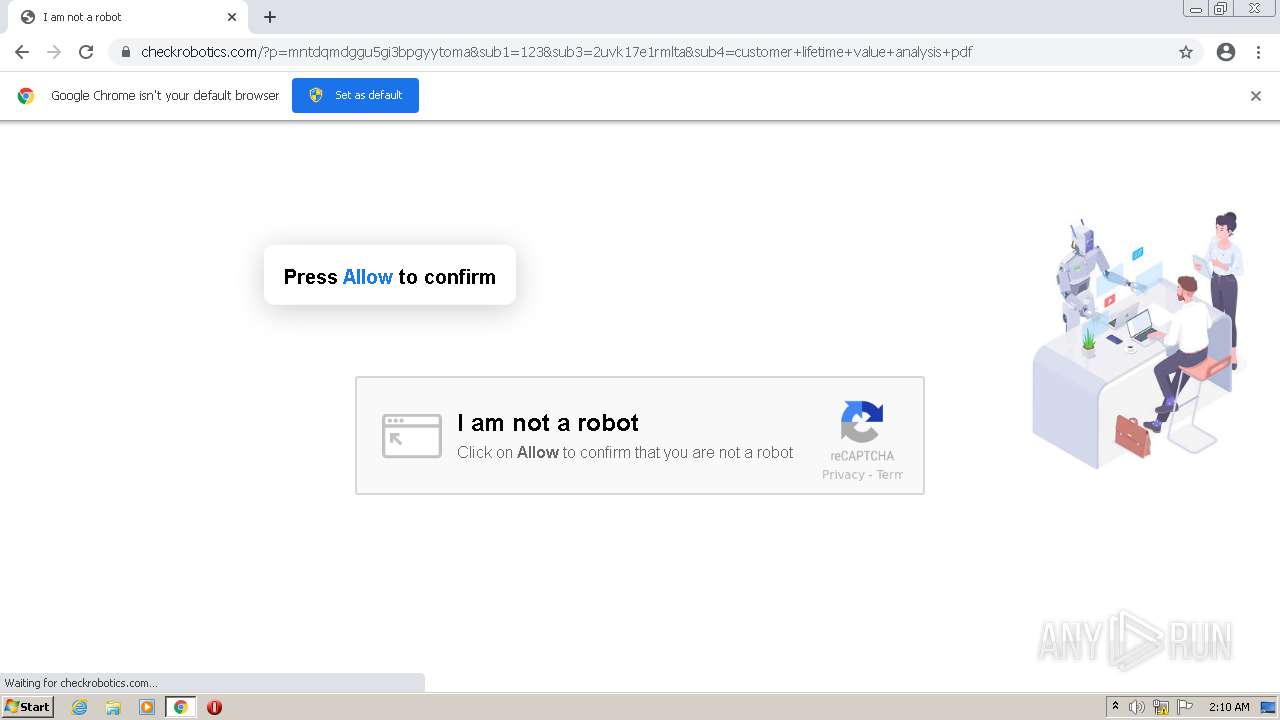
Task: Open the Chrome profile avatar menu
Action: (1226, 52)
